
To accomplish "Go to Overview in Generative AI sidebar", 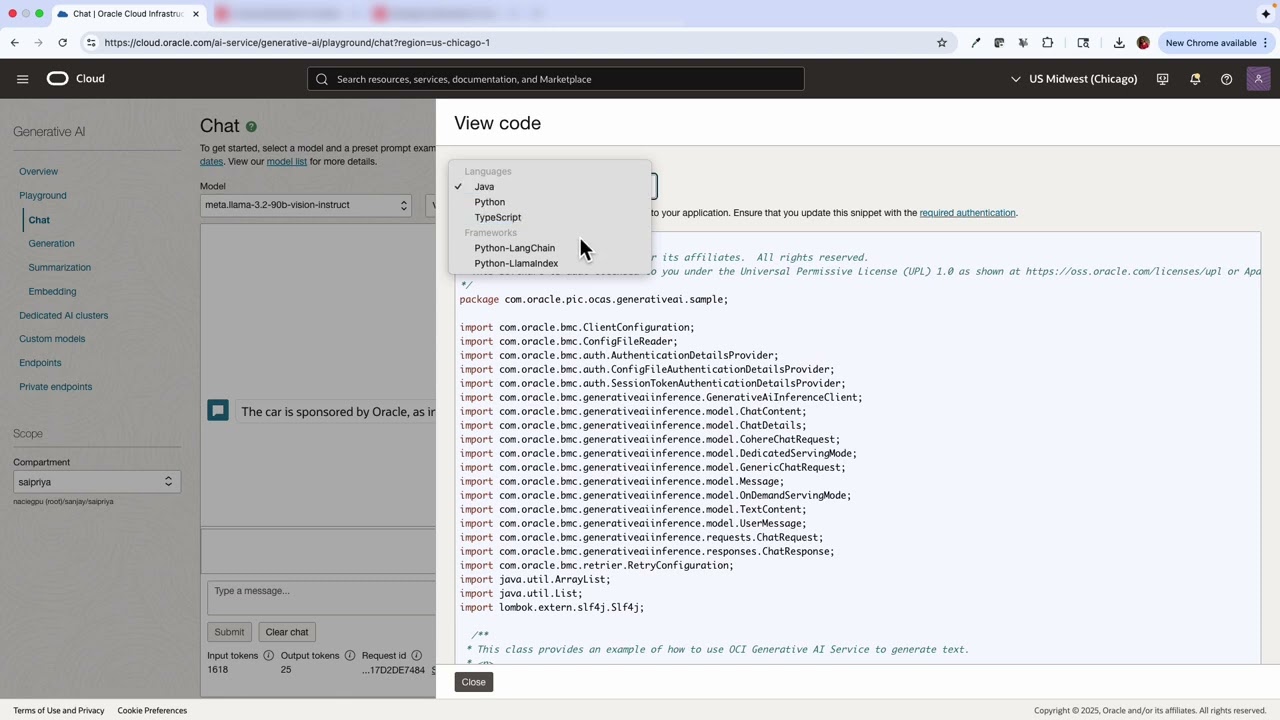I will pos(39,172).
